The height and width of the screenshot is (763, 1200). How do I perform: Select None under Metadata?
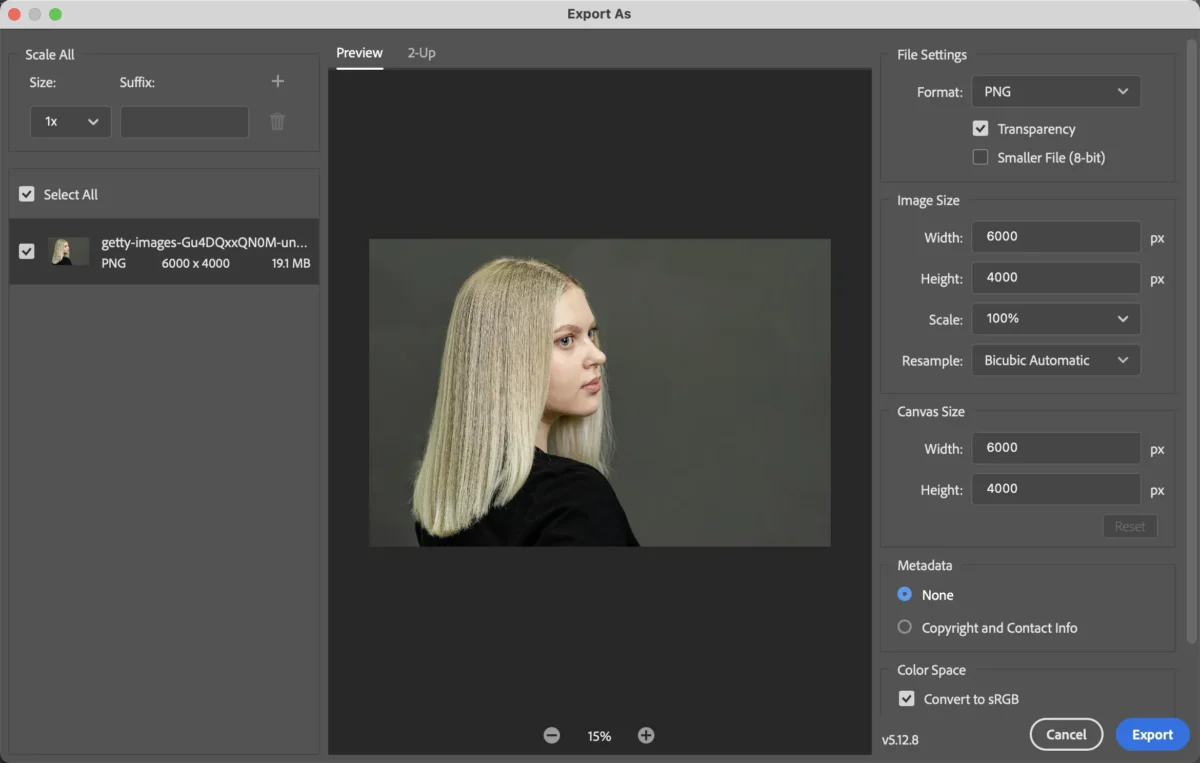pos(904,594)
